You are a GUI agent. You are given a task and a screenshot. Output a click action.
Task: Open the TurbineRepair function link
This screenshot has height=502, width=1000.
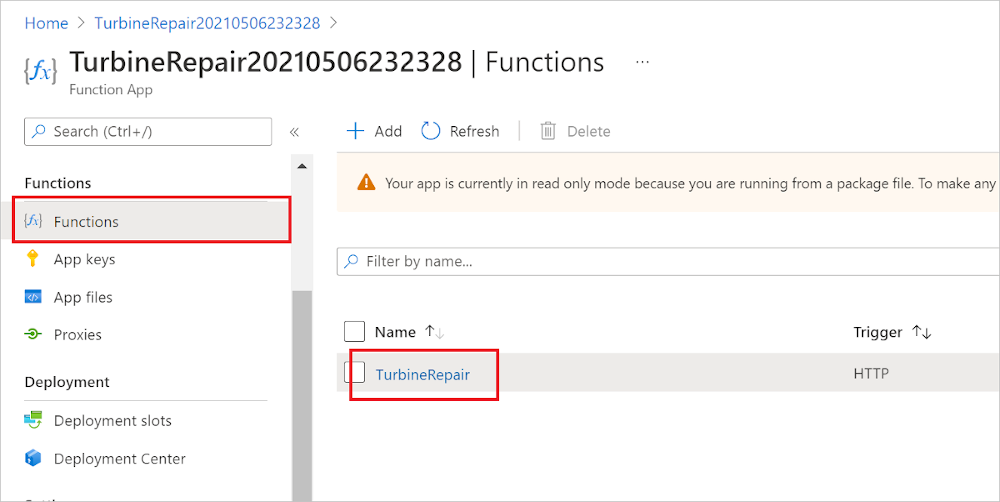coord(423,374)
